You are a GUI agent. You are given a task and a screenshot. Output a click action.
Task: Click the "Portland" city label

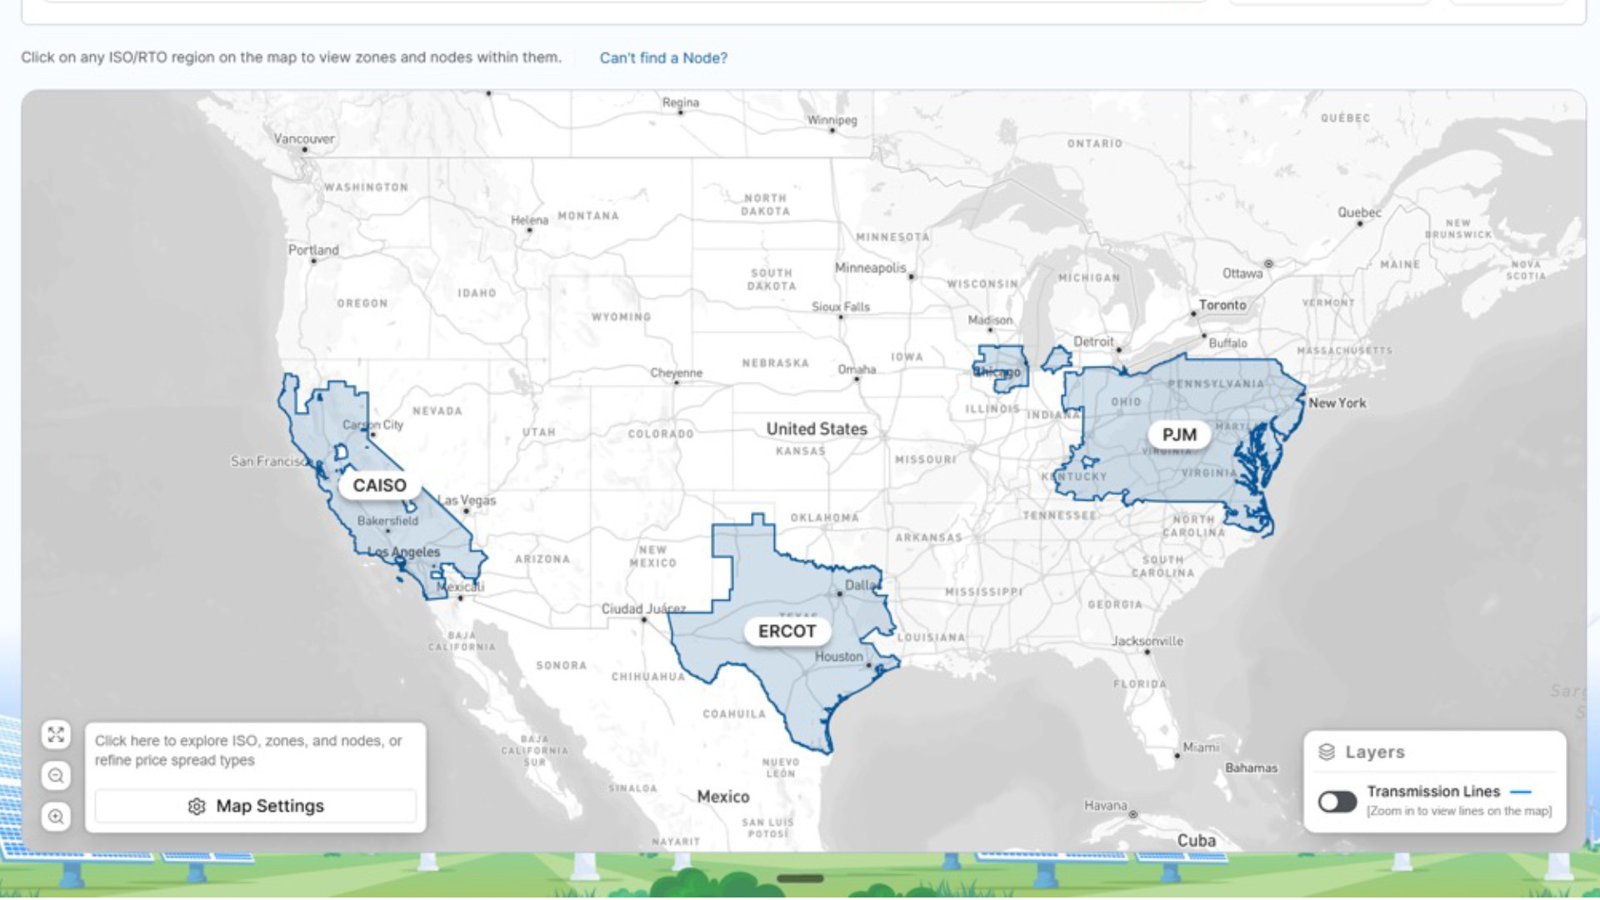(313, 250)
